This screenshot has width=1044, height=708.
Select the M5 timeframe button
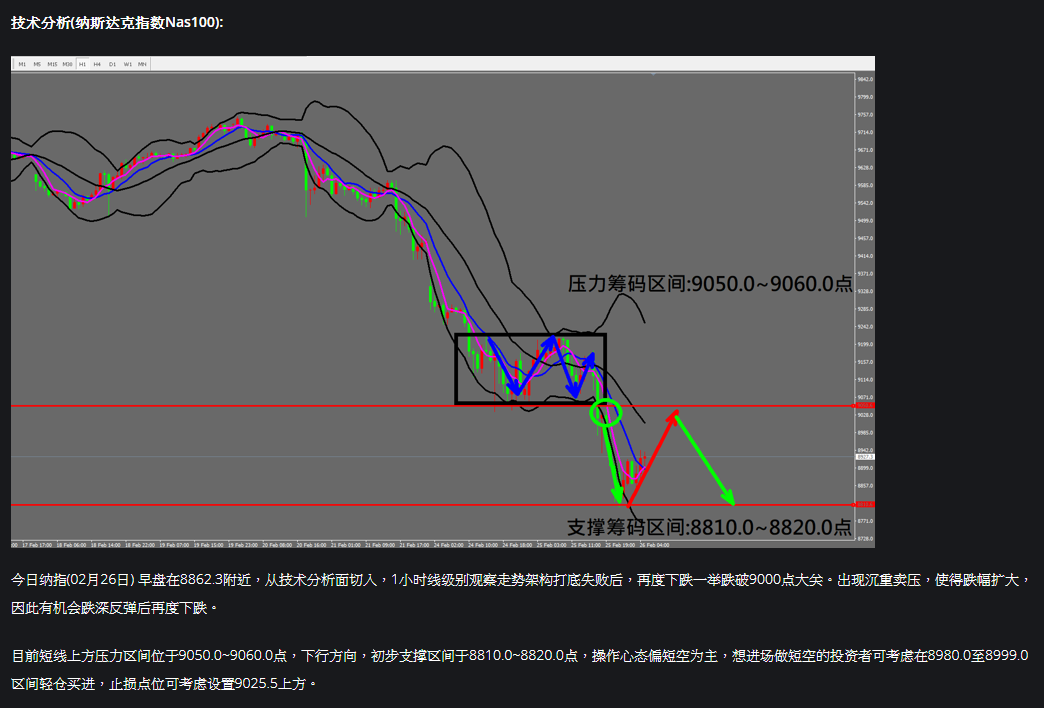point(37,64)
